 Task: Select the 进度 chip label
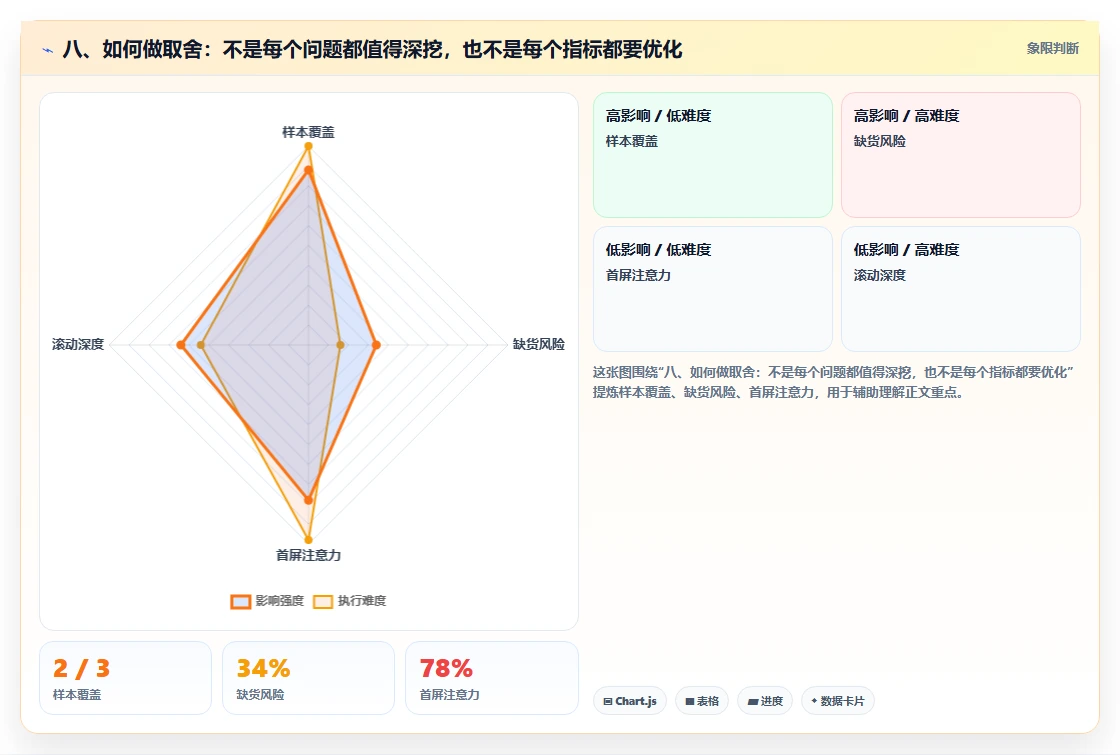771,701
